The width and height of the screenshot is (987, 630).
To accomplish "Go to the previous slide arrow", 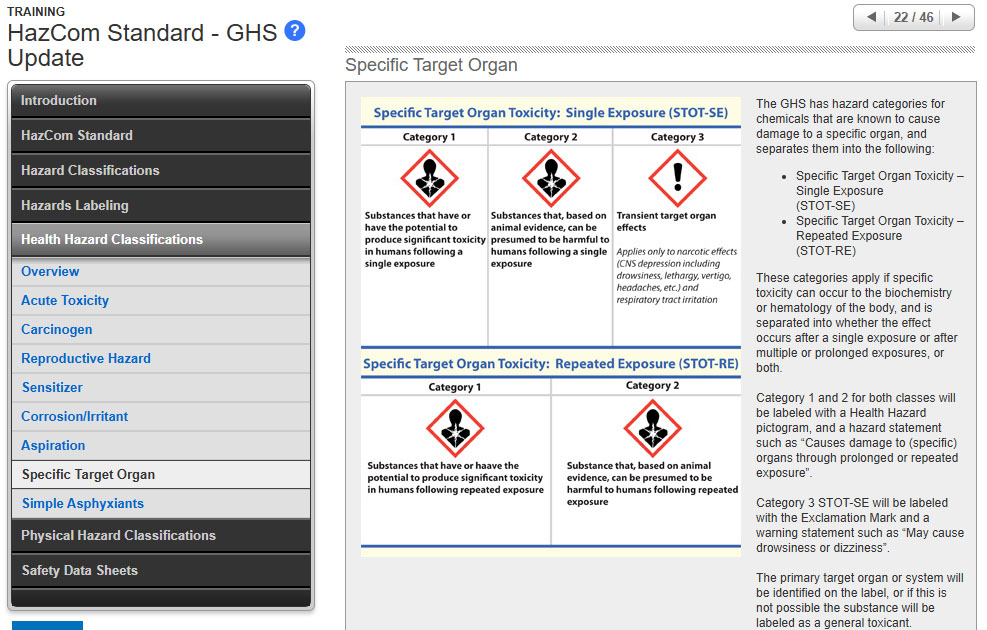I will (871, 17).
